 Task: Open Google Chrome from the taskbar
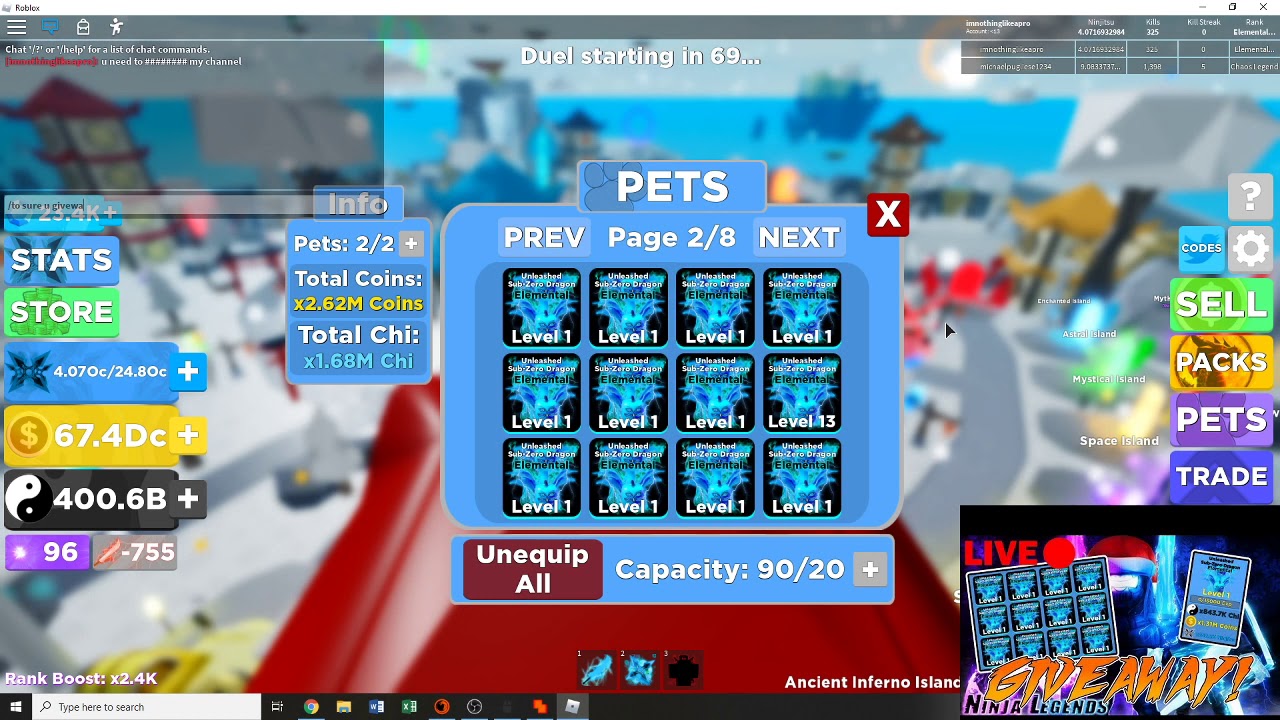311,707
